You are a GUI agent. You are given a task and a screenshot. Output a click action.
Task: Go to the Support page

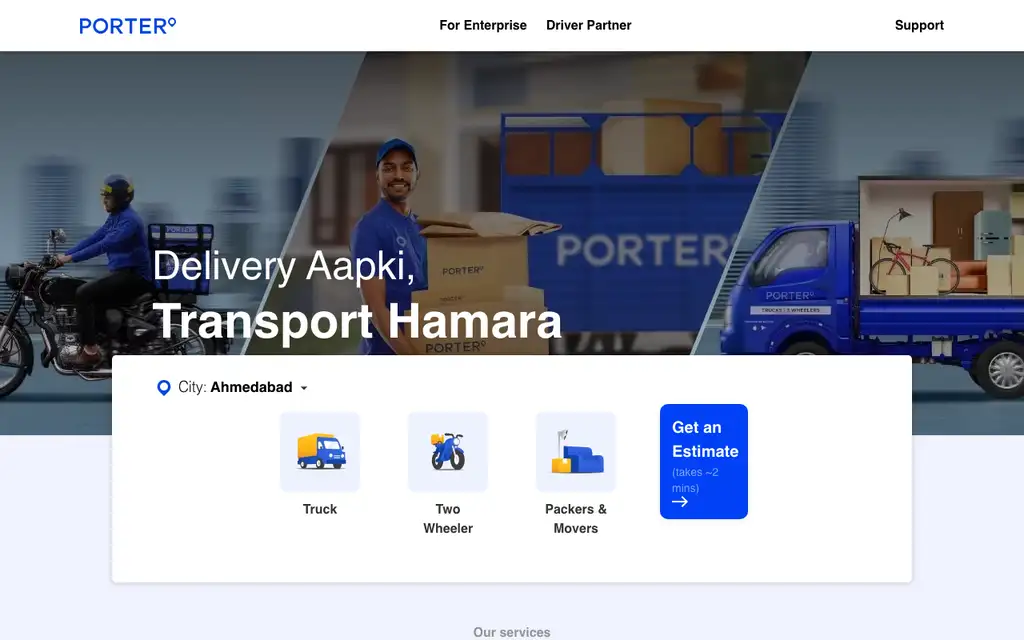point(919,25)
